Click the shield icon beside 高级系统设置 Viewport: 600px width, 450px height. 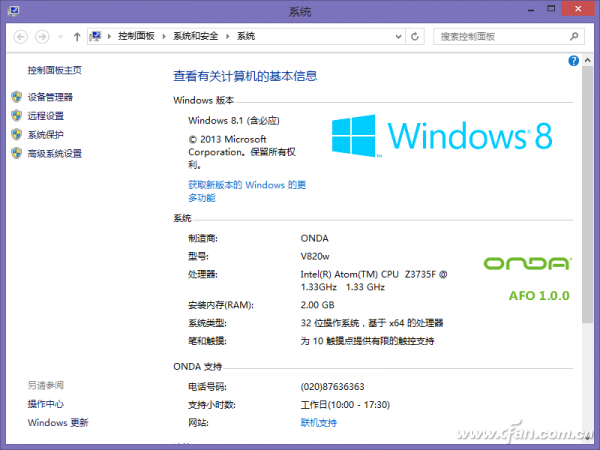click(x=16, y=153)
